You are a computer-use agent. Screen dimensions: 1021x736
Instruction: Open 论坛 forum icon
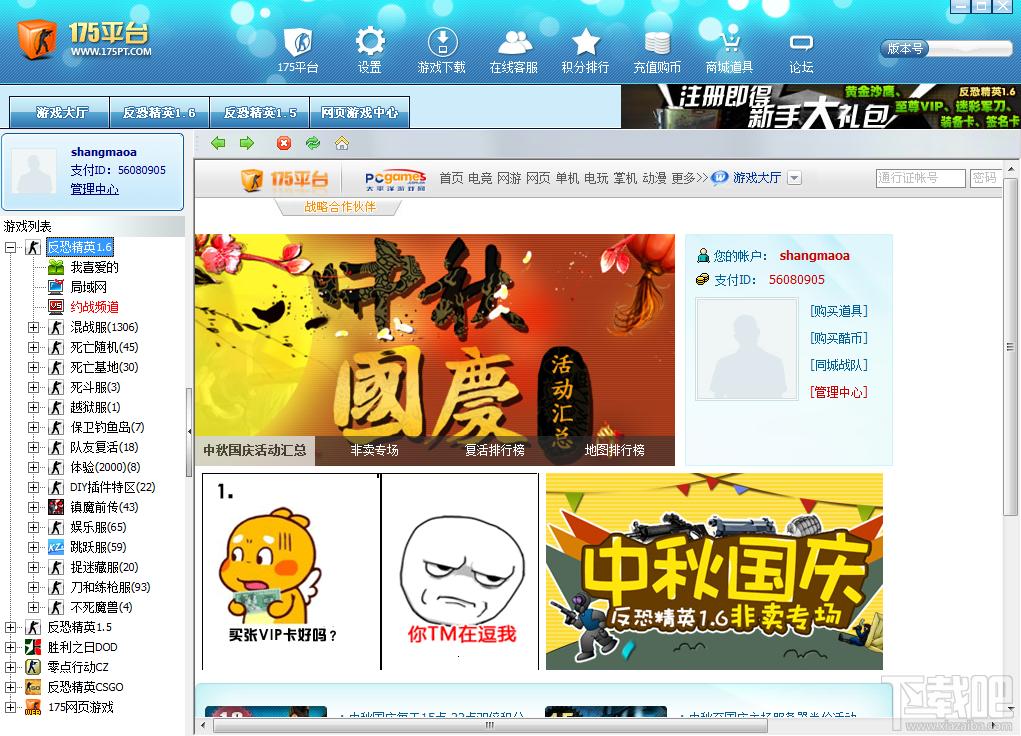(x=801, y=42)
